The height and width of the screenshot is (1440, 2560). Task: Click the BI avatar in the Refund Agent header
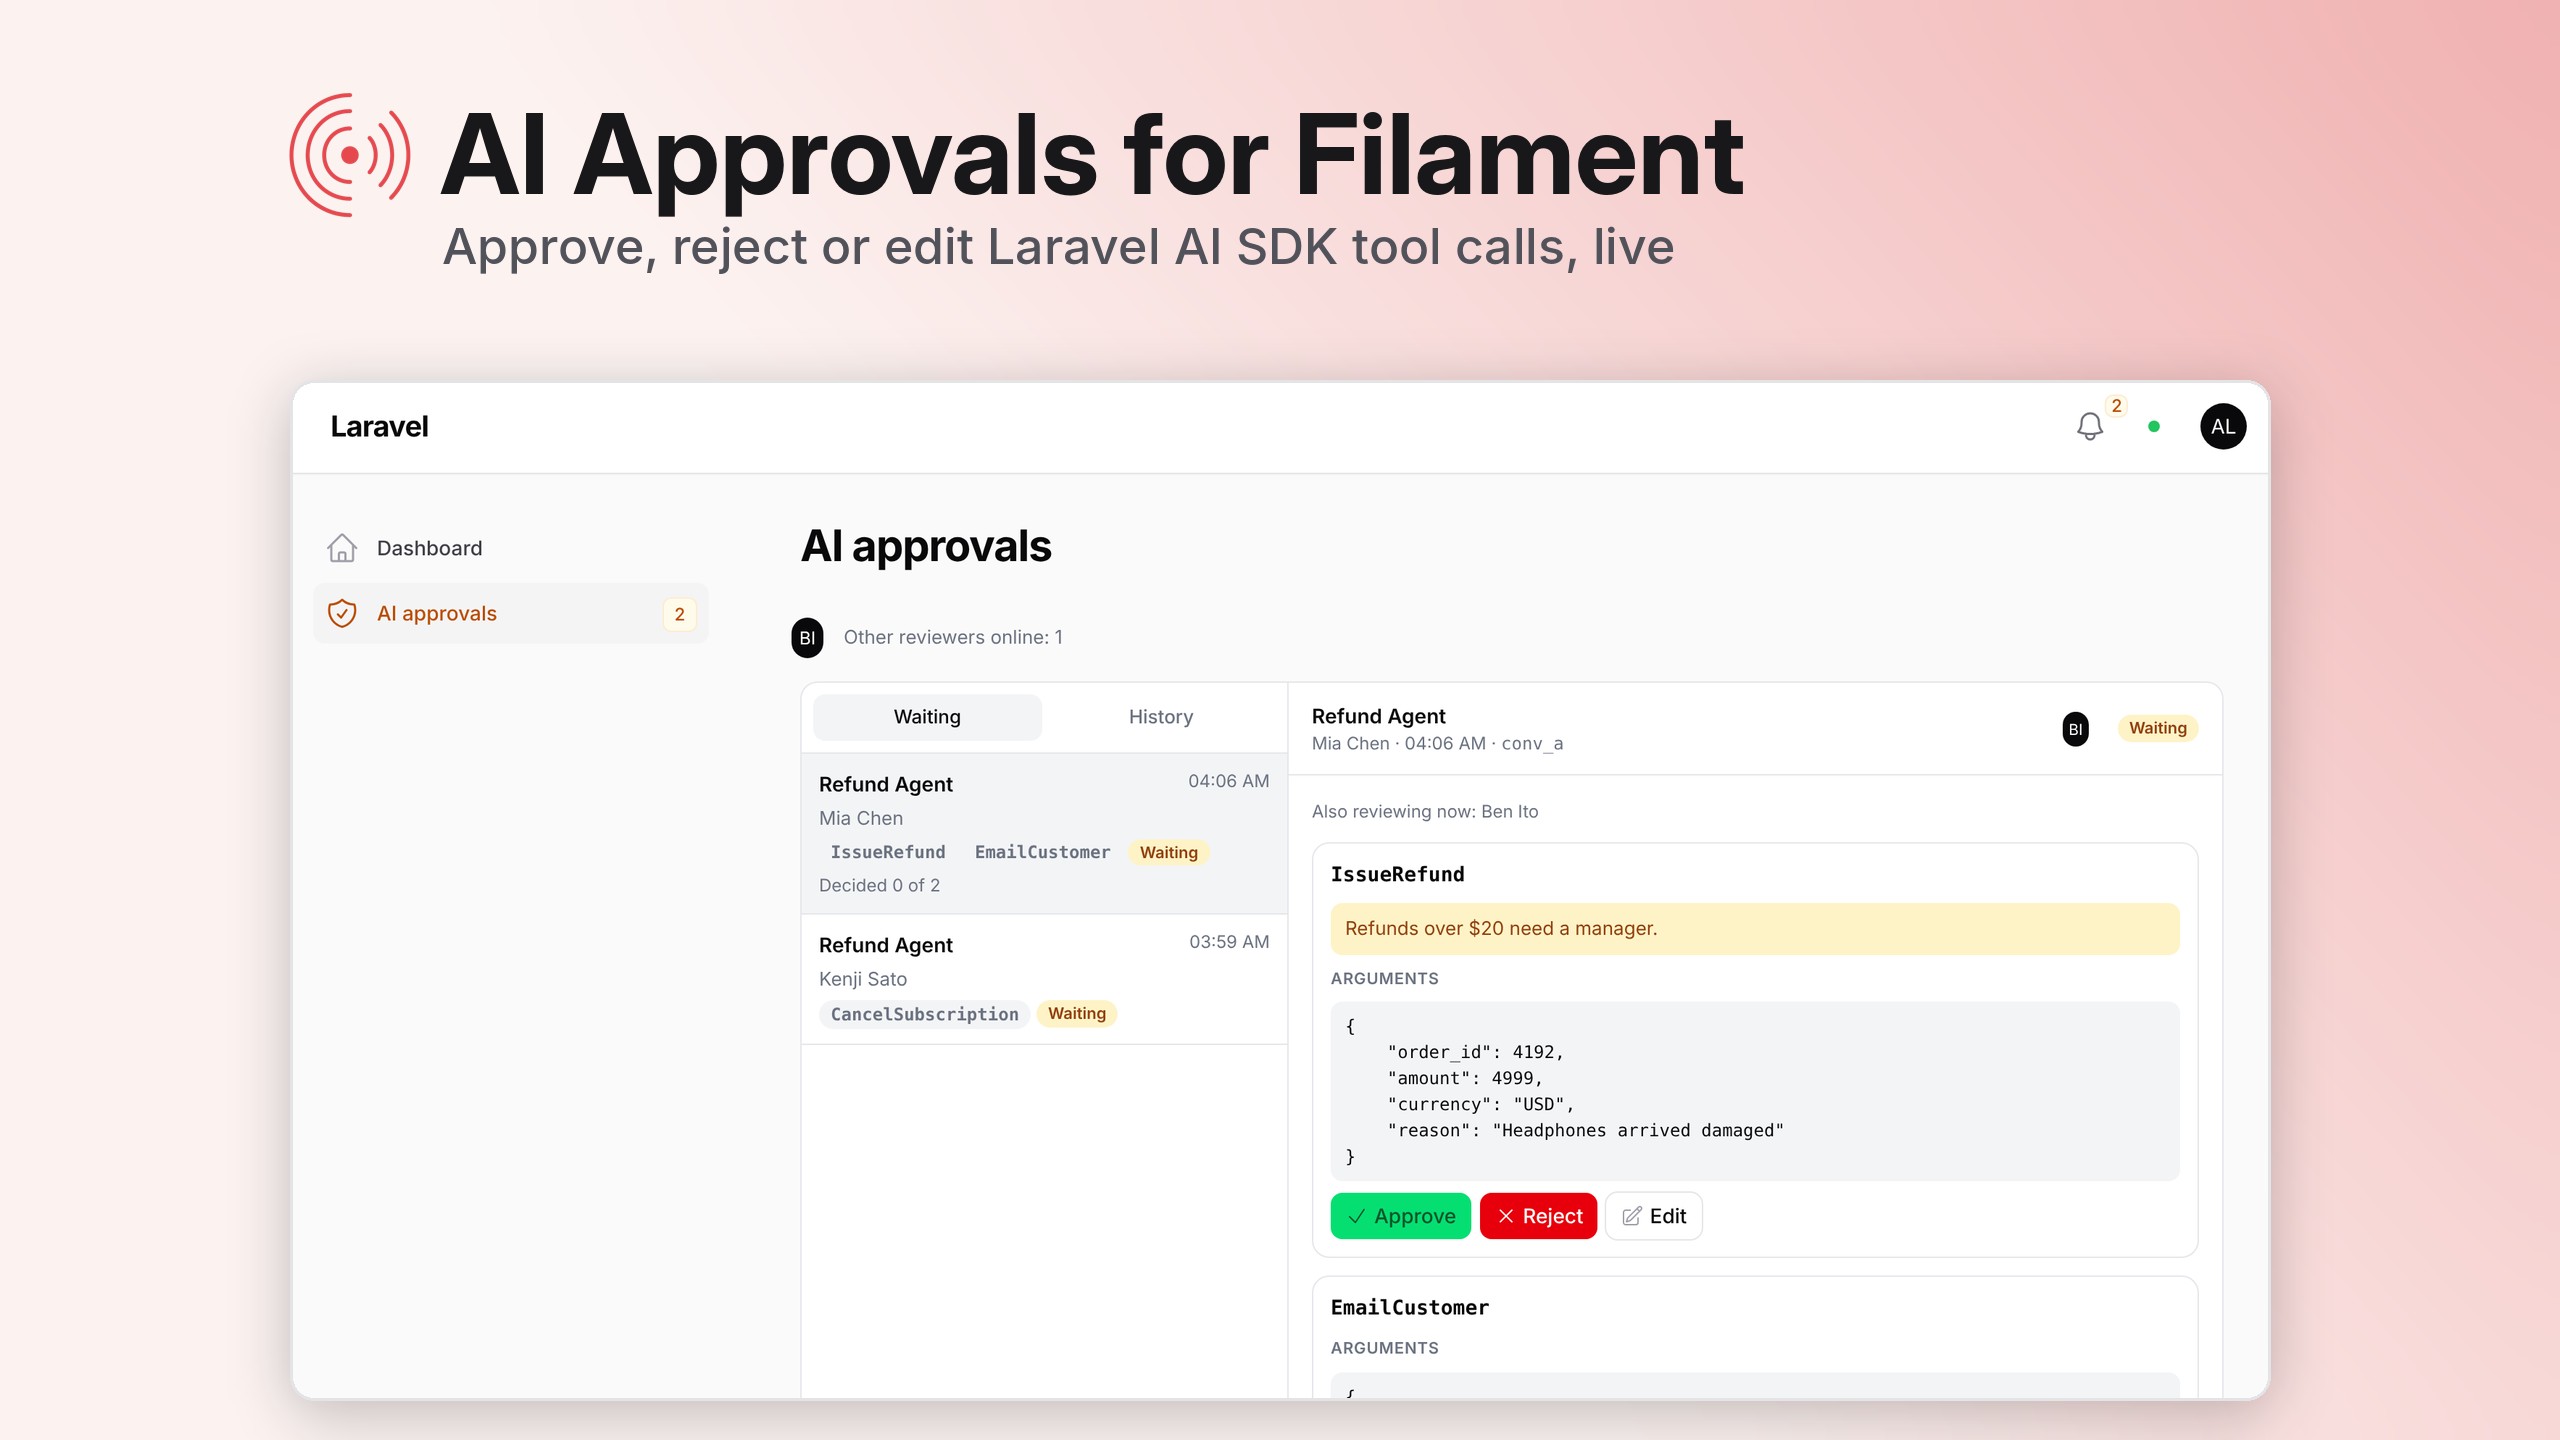click(2075, 729)
